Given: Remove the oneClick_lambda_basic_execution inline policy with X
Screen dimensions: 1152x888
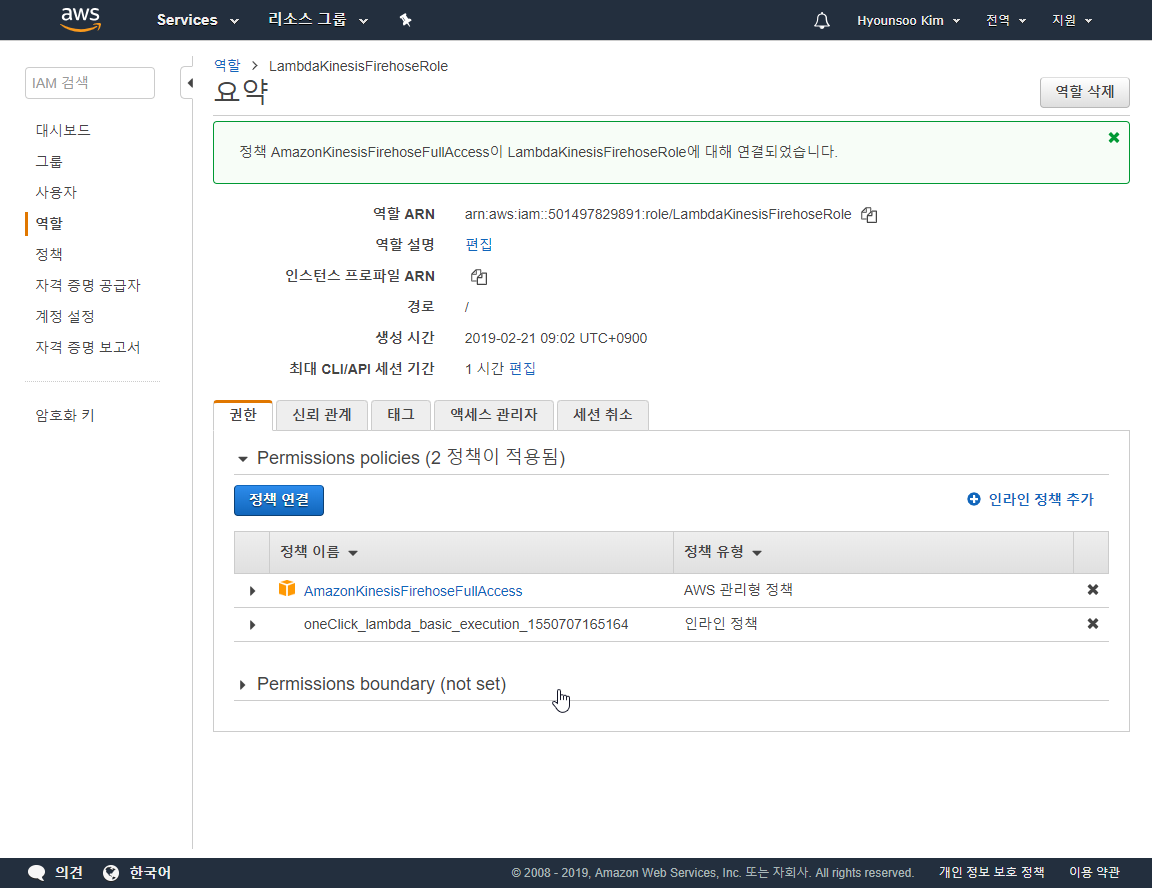Looking at the screenshot, I should coord(1092,624).
